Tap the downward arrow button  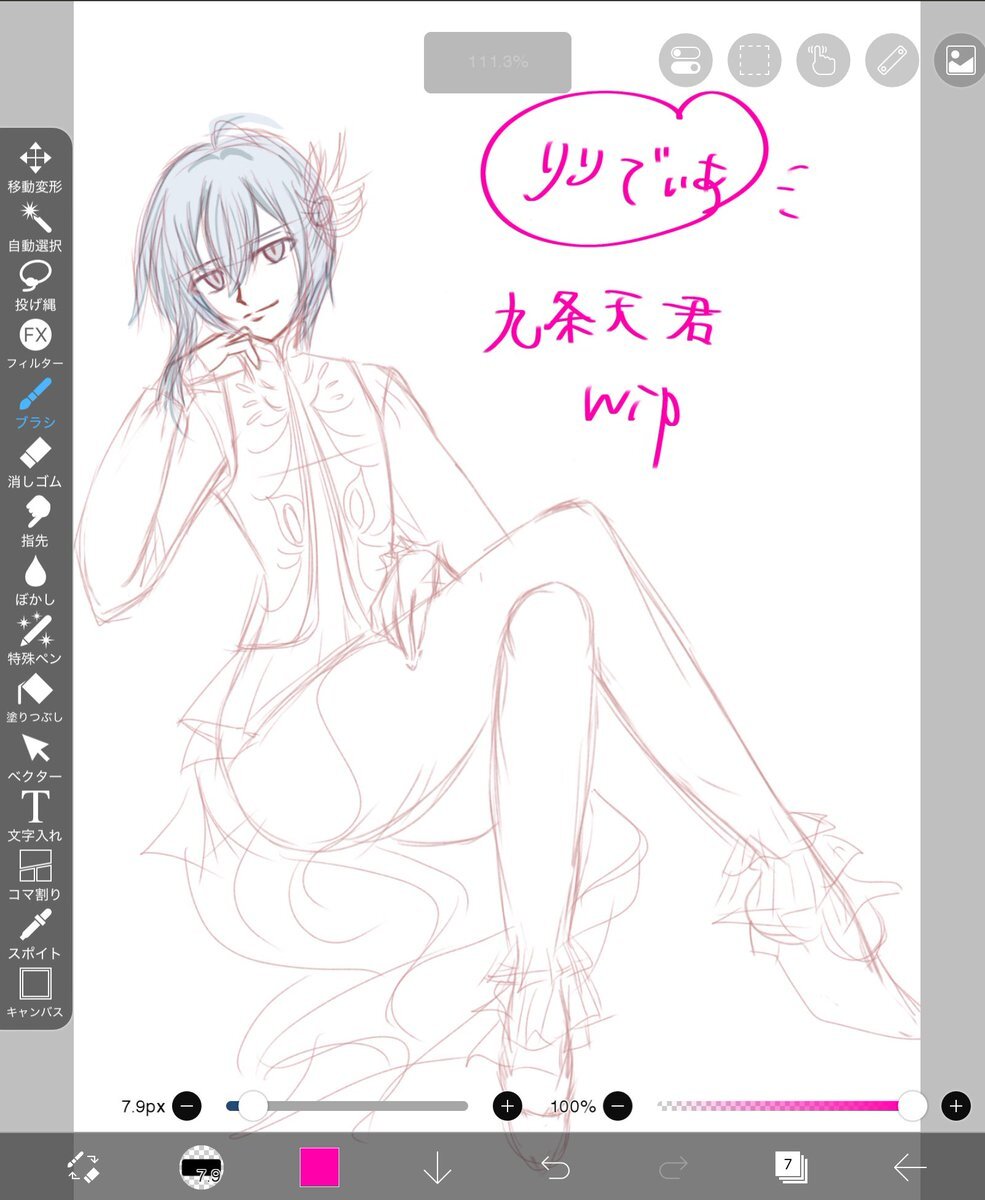437,1167
